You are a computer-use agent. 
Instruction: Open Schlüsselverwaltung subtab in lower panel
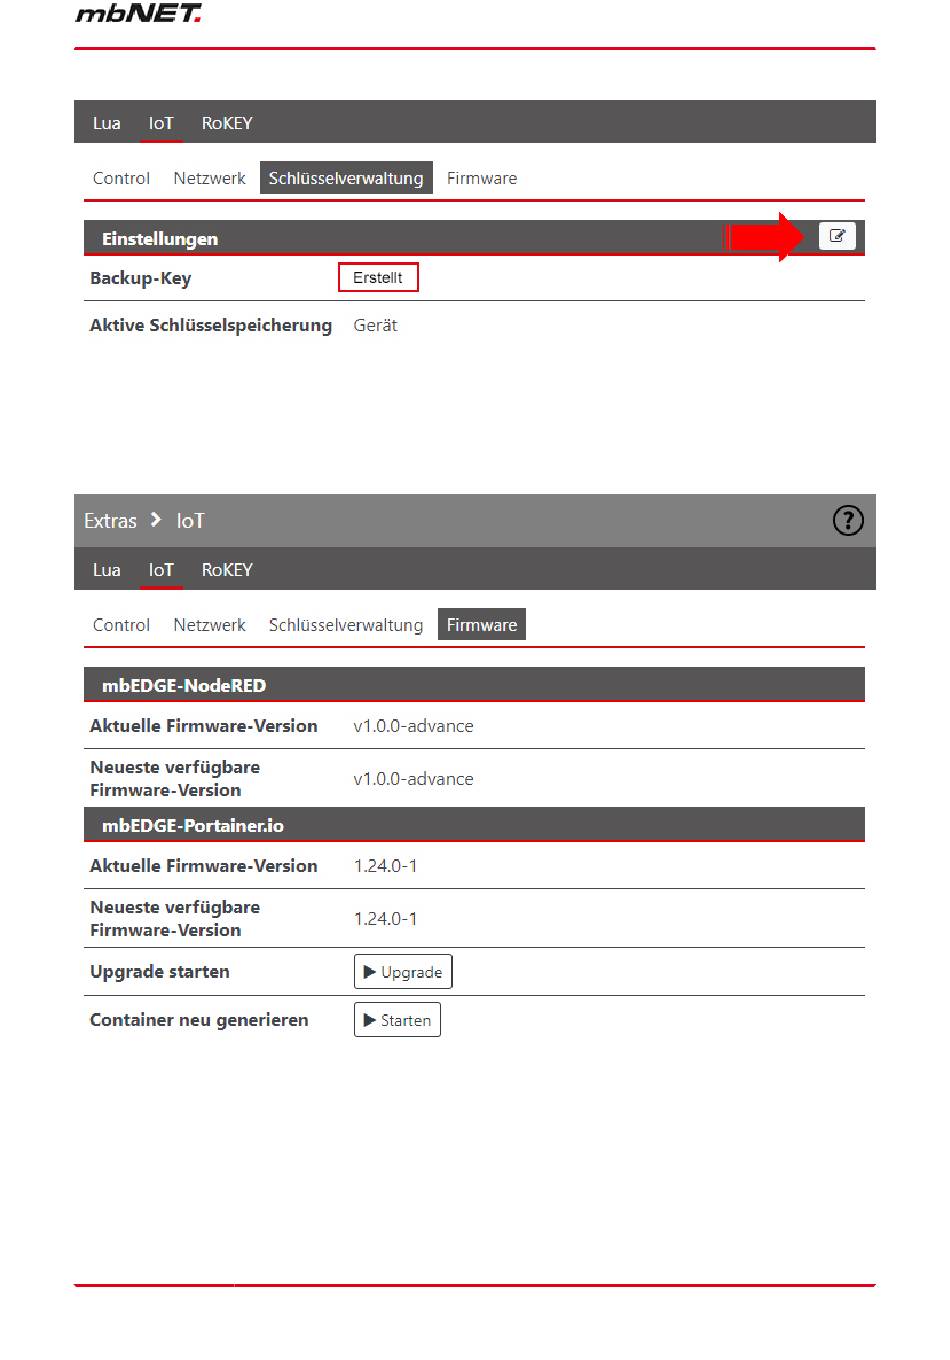(346, 625)
